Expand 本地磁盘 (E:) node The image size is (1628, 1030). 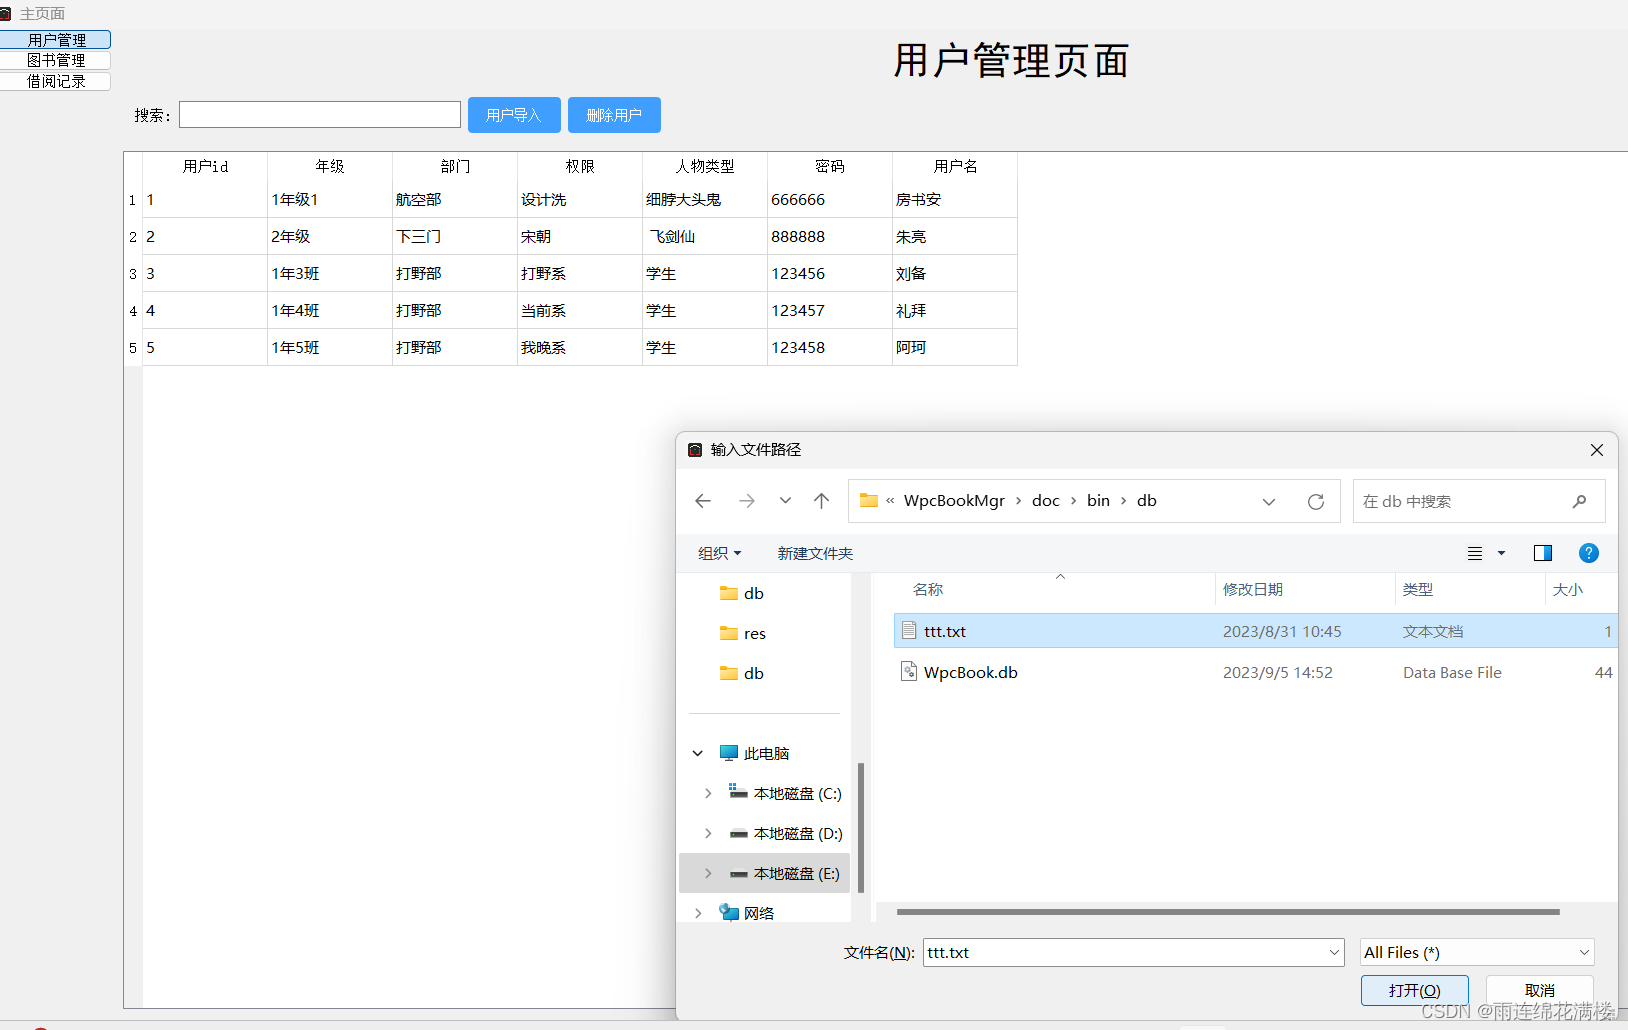(x=708, y=873)
